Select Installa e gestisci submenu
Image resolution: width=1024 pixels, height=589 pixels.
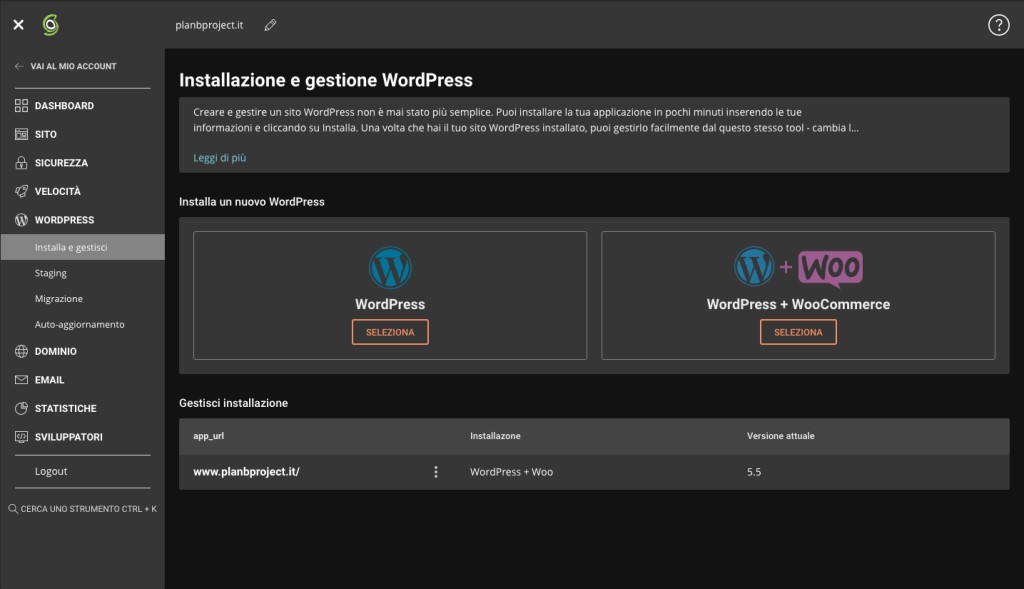pos(82,247)
